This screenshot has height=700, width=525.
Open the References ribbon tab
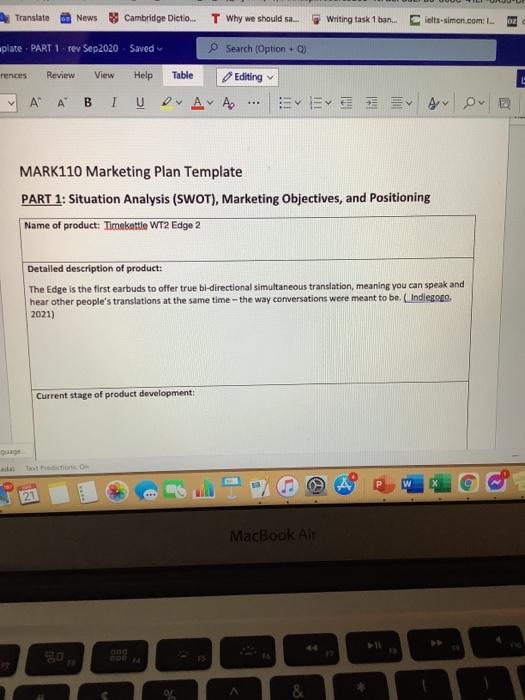pos(13,75)
